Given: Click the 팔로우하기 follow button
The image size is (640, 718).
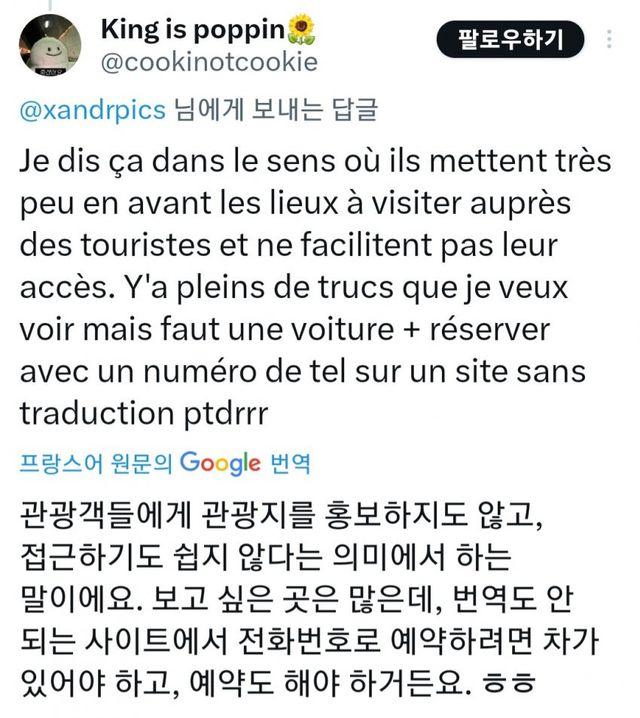Looking at the screenshot, I should tap(510, 39).
